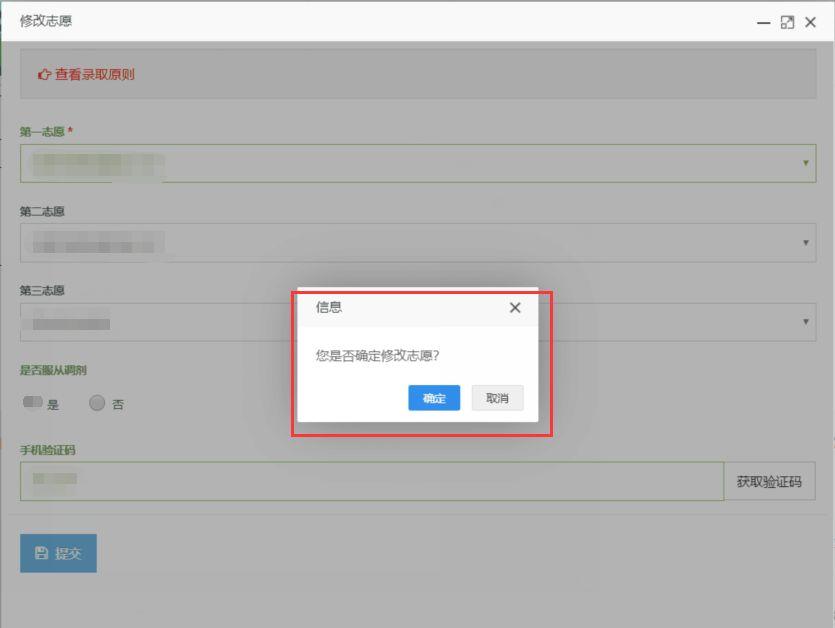
Task: Click the floppy disk icon on 提交
Action: pyautogui.click(x=41, y=553)
